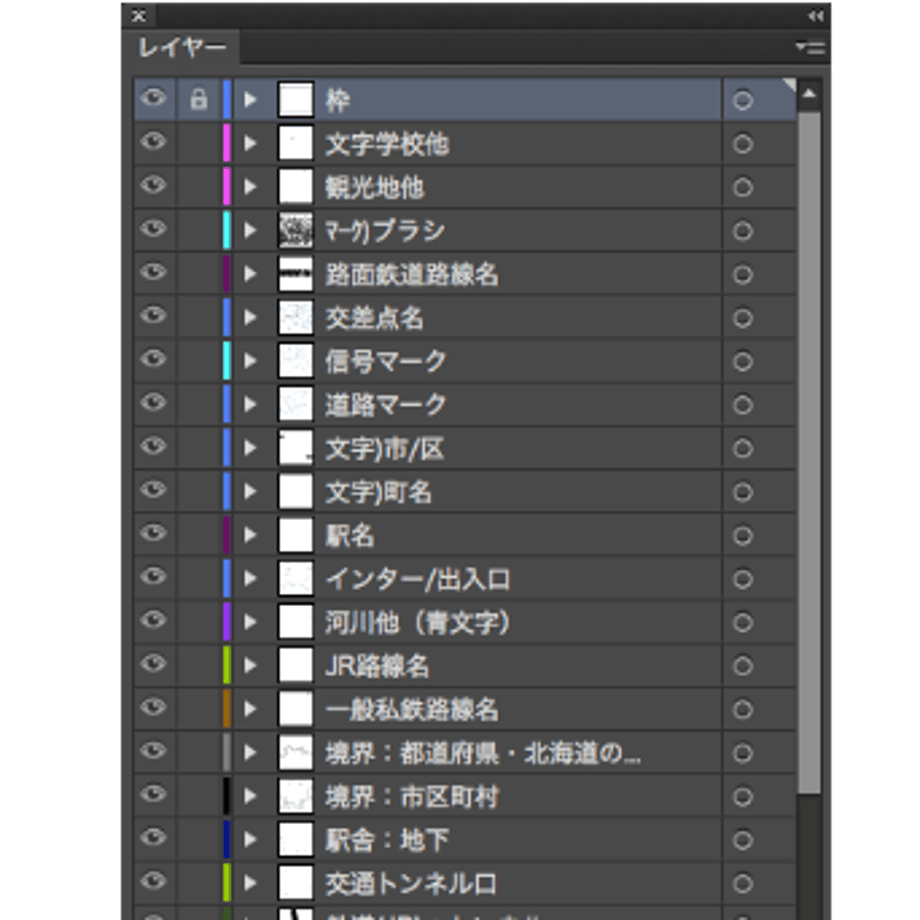Select the 駅舎:地下 layer name
The width and height of the screenshot is (920, 920).
pyautogui.click(x=387, y=840)
